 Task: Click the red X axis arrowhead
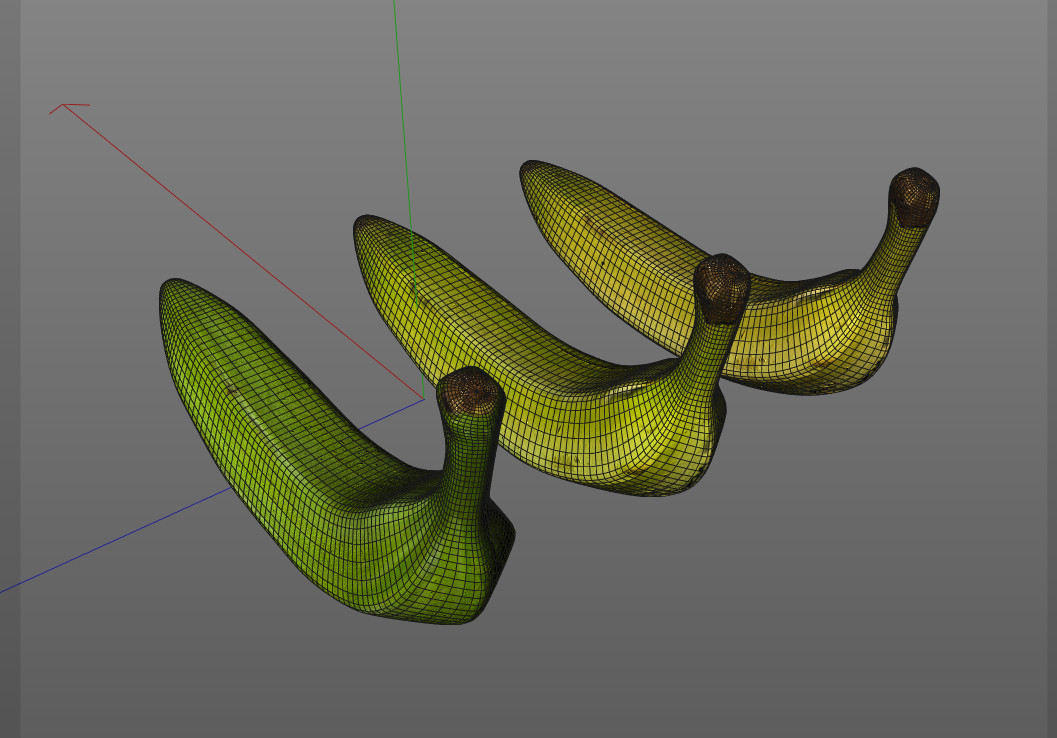[x=67, y=108]
